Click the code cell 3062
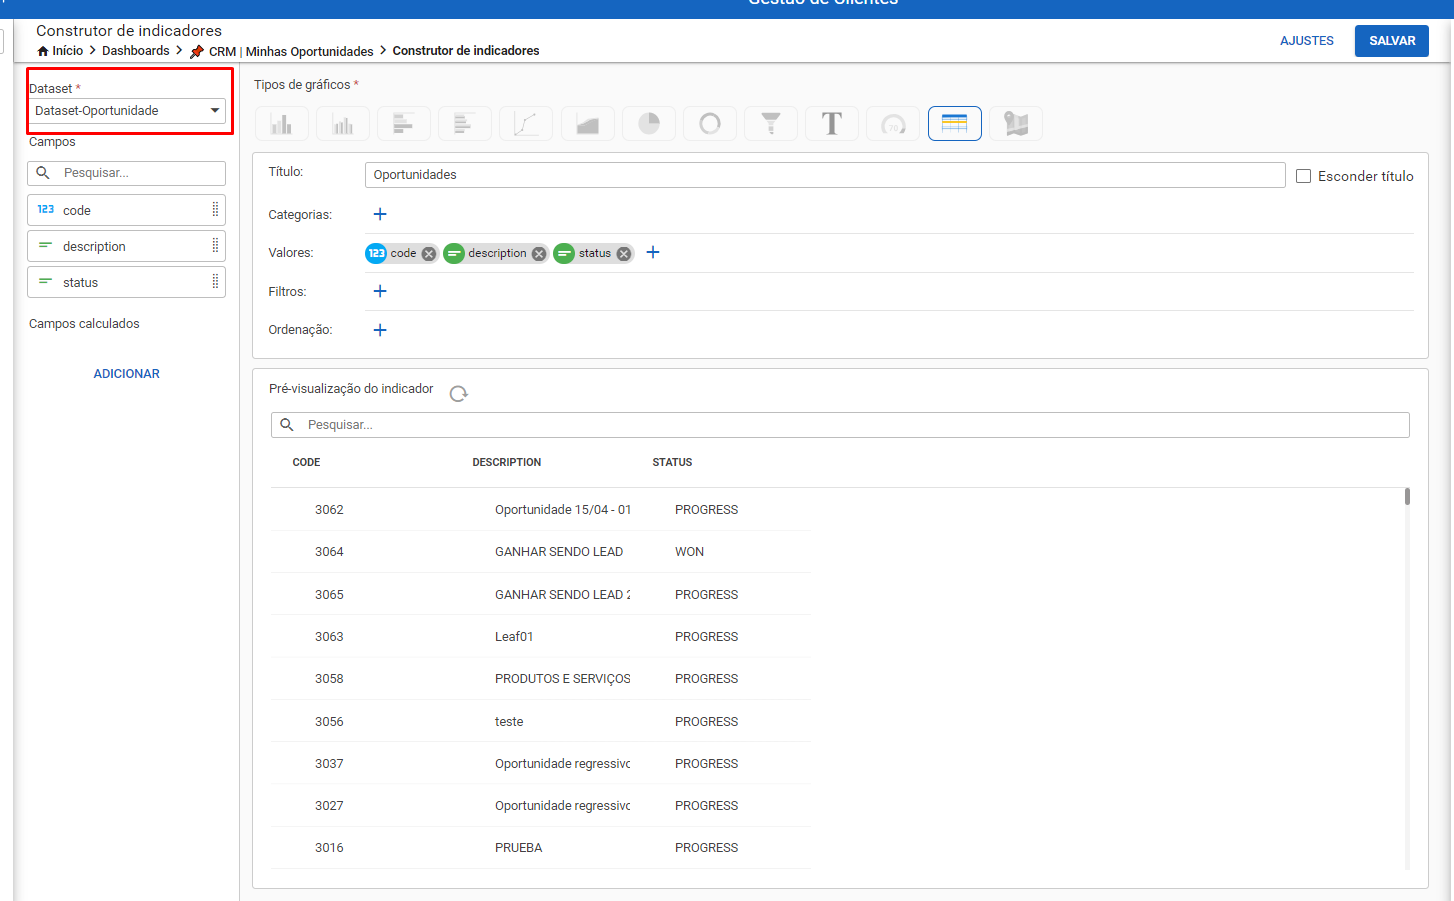 pos(329,510)
